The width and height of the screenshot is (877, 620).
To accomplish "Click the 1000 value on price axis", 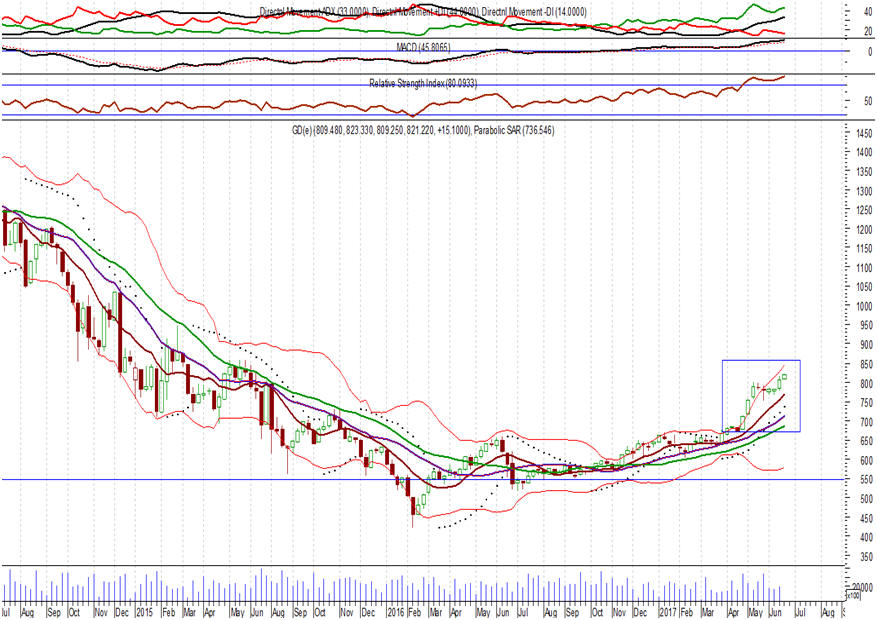I will 858,306.
